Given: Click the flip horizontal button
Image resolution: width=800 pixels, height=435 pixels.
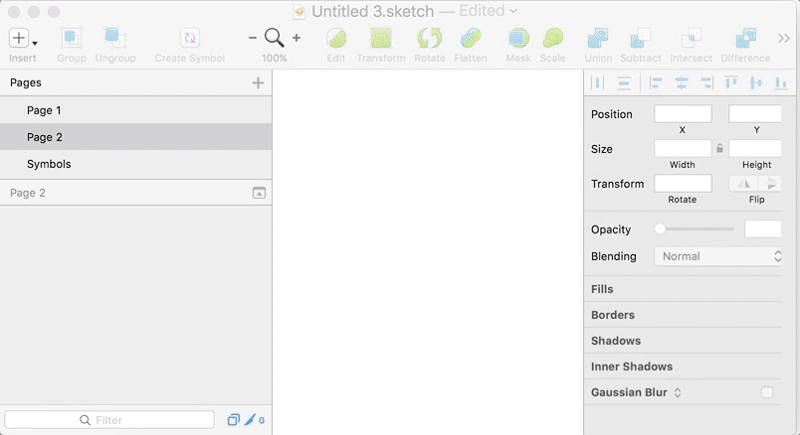Looking at the screenshot, I should click(x=743, y=183).
